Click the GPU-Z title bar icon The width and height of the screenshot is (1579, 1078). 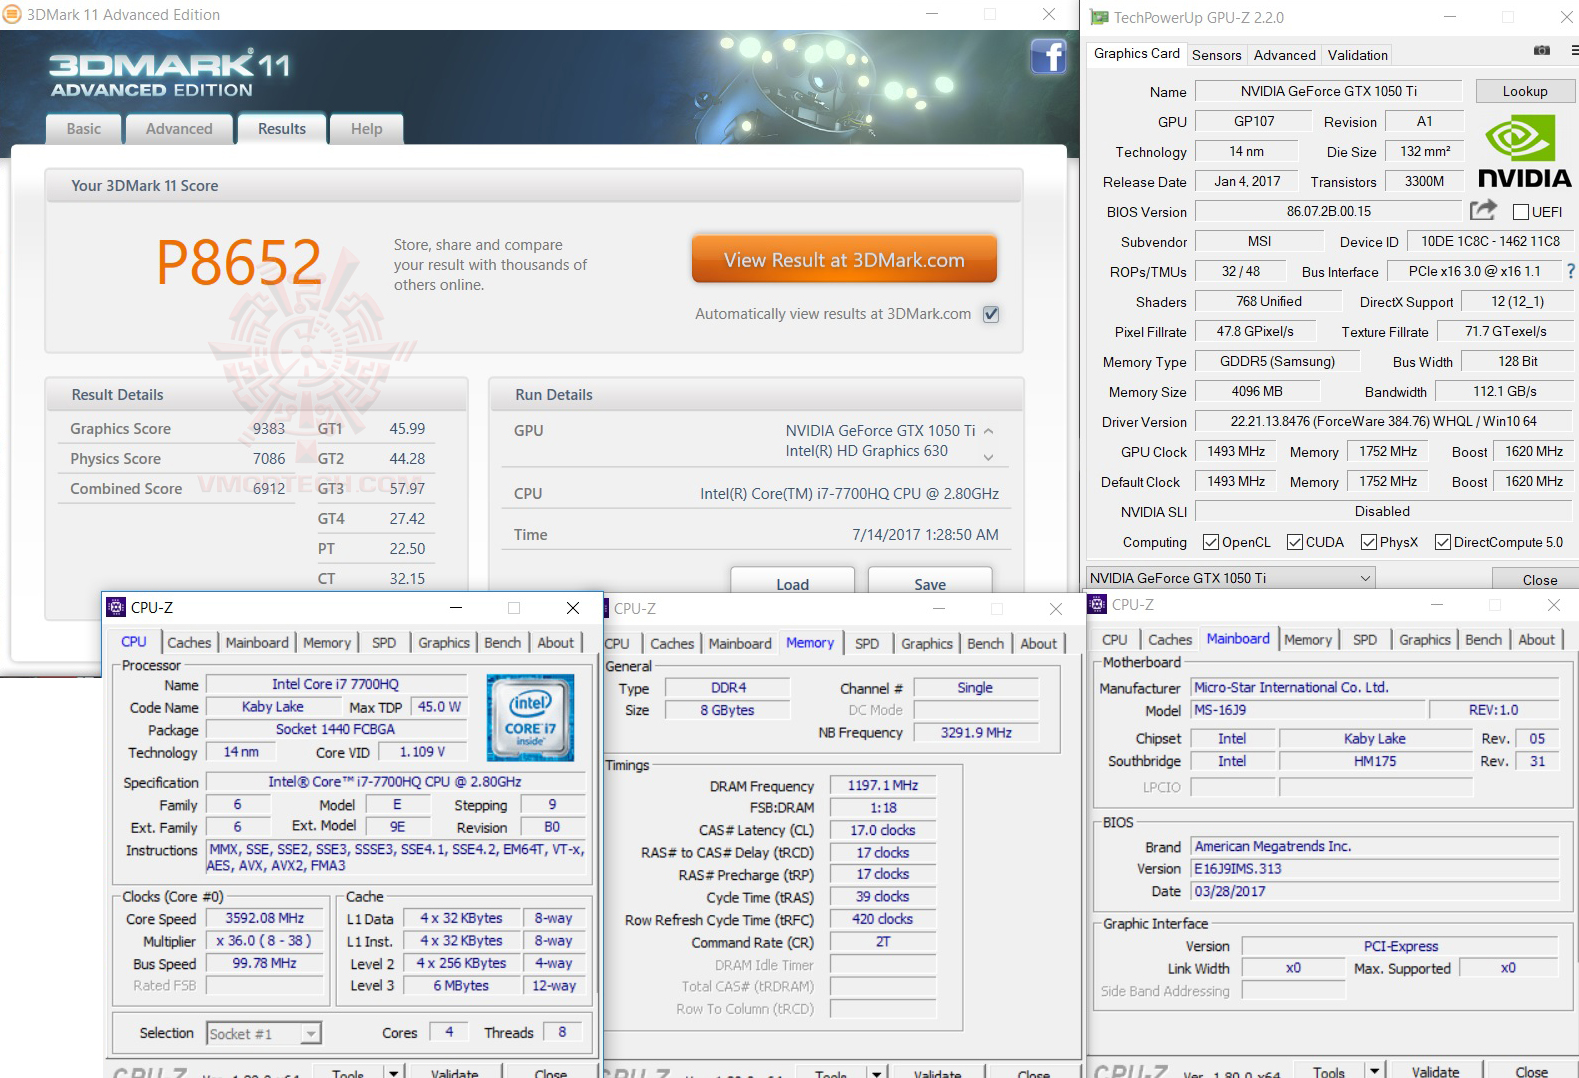point(1099,17)
